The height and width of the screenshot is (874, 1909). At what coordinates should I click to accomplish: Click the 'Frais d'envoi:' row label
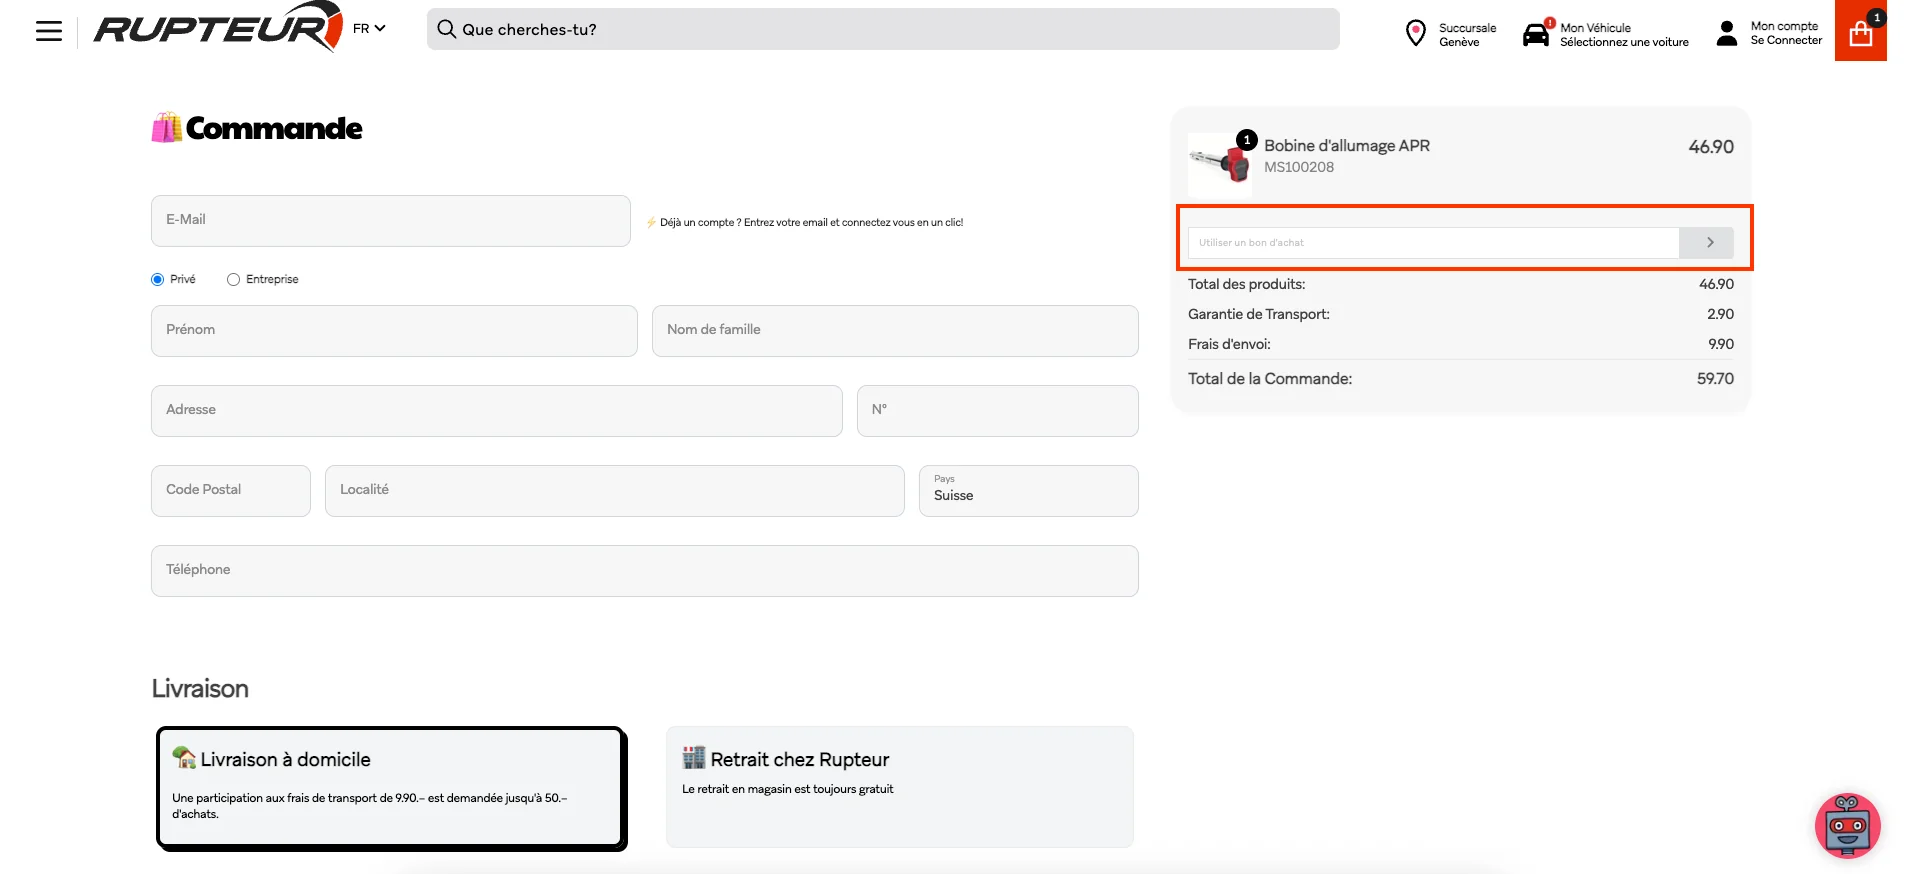tap(1229, 344)
